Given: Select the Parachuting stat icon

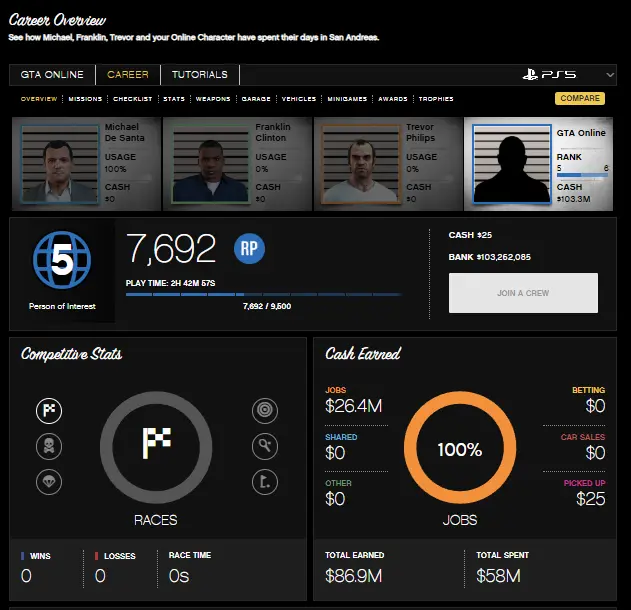Looking at the screenshot, I should tap(49, 479).
